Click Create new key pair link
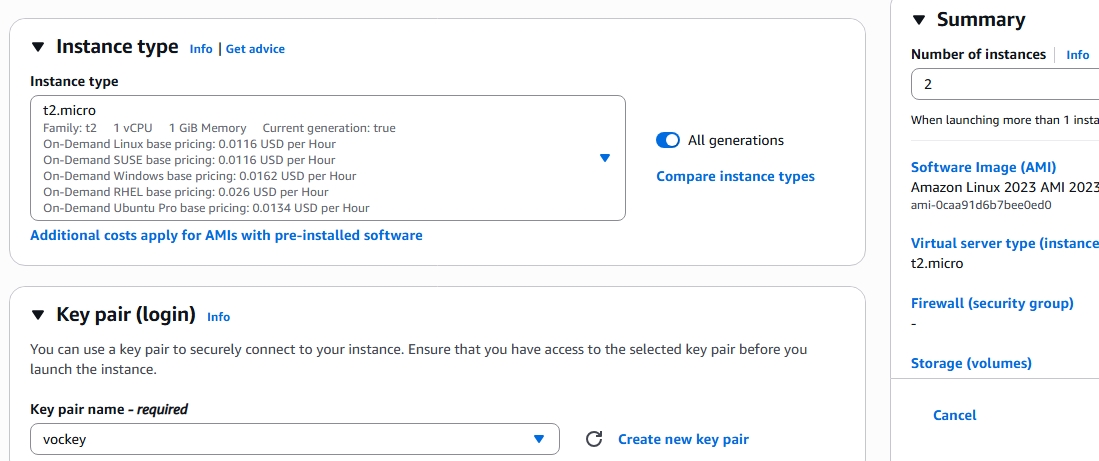1099x461 pixels. [683, 439]
